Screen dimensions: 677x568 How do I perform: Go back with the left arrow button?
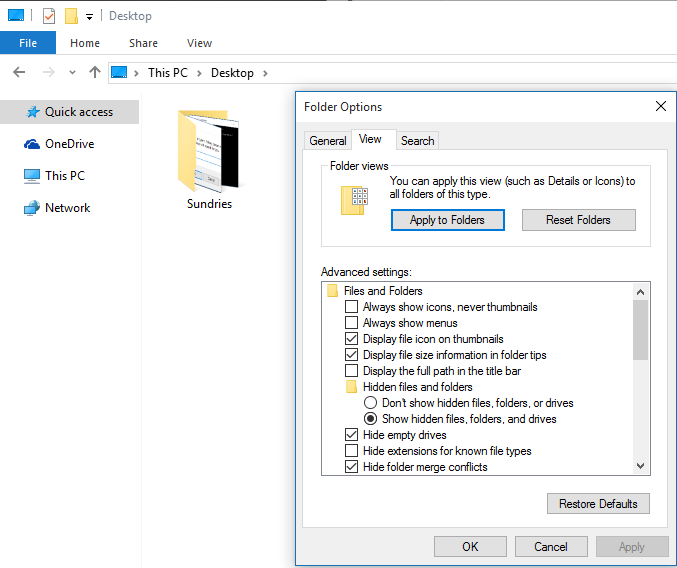[19, 72]
